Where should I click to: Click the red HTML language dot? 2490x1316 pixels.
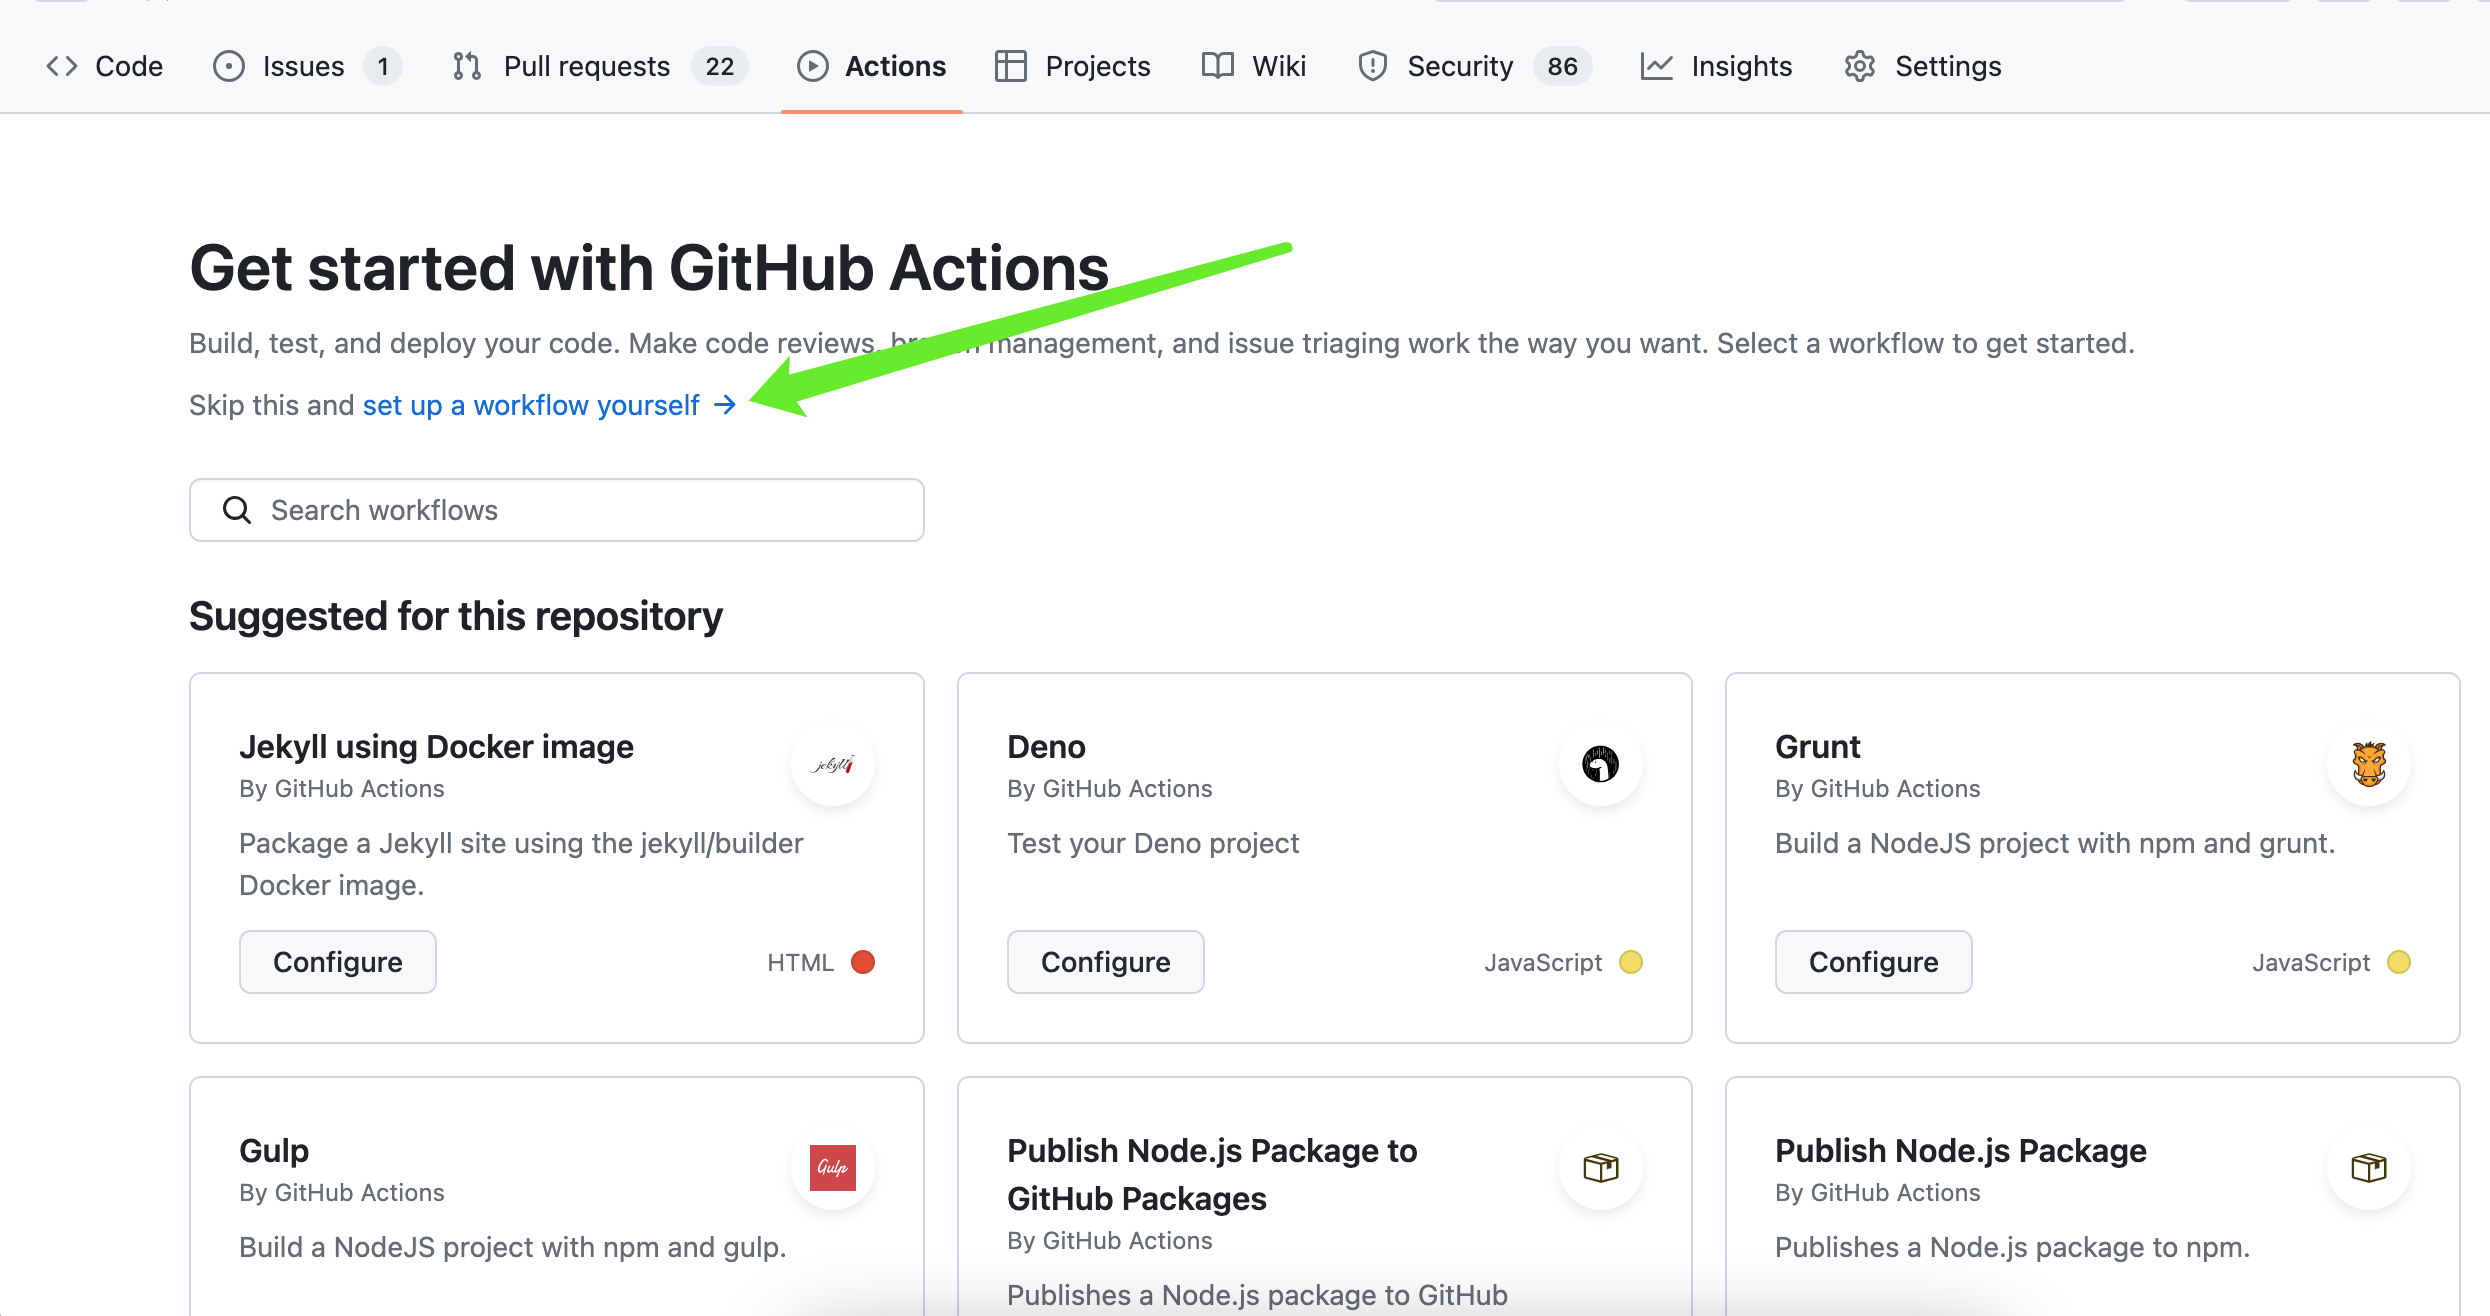pos(863,962)
